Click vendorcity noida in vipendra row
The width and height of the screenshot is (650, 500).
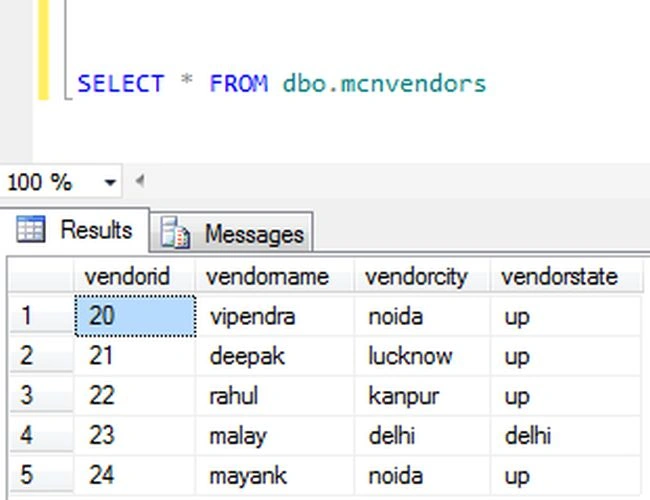click(422, 316)
